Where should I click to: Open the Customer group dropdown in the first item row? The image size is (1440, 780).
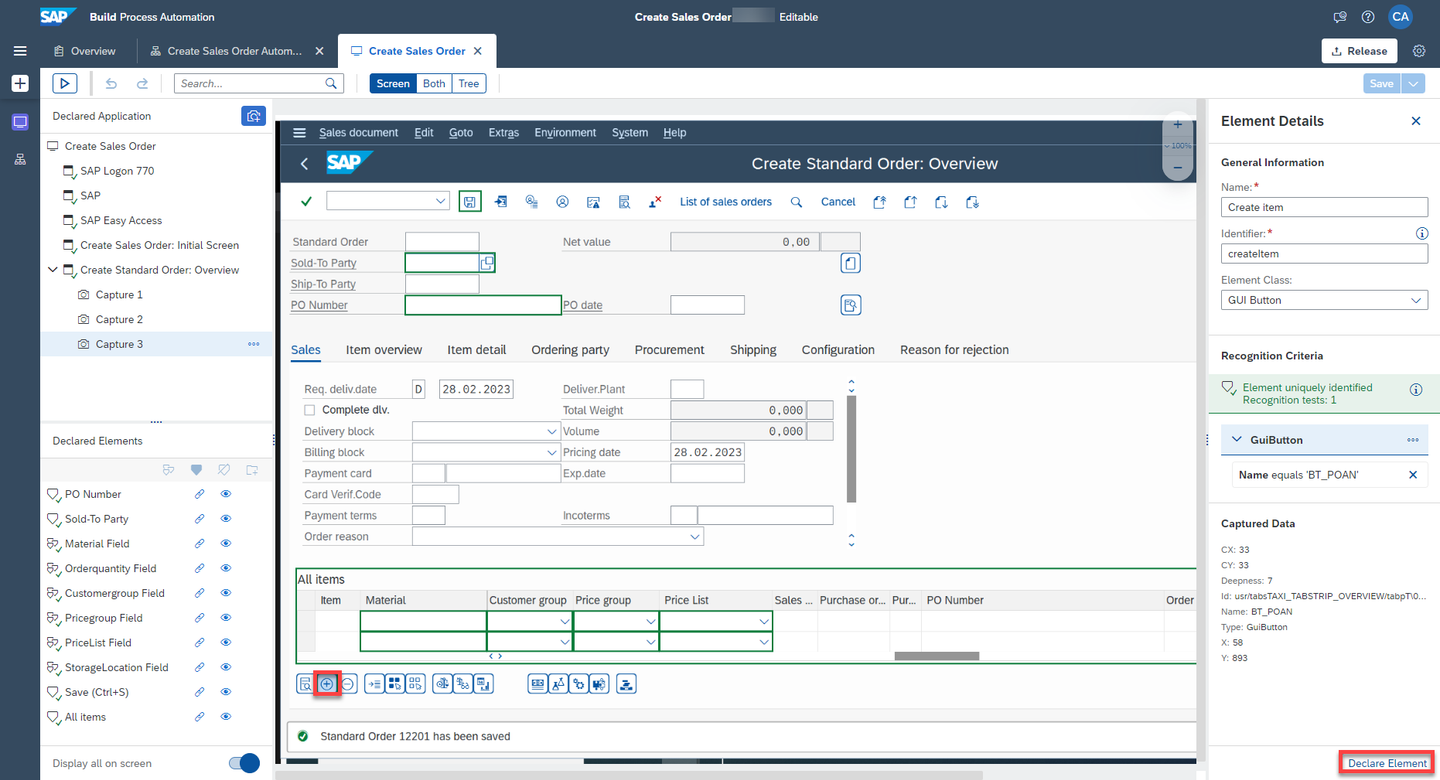tap(565, 621)
